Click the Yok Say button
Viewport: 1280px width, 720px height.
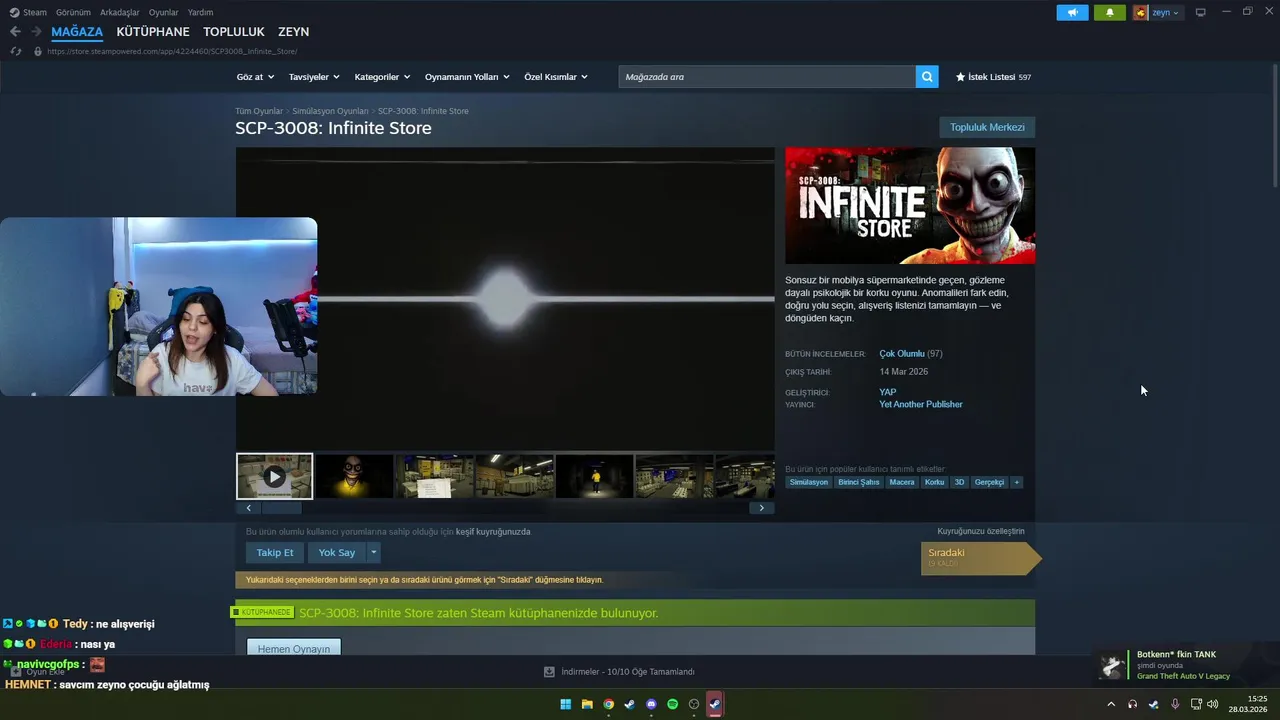pyautogui.click(x=337, y=552)
